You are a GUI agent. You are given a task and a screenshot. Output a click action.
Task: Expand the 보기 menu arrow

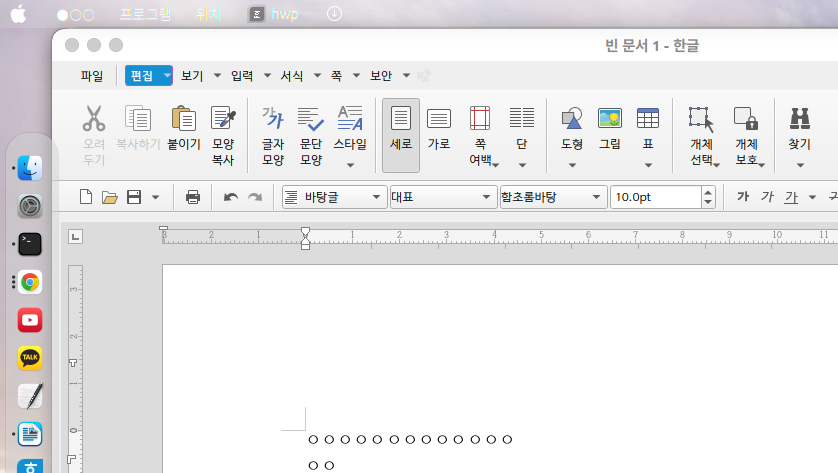(217, 76)
